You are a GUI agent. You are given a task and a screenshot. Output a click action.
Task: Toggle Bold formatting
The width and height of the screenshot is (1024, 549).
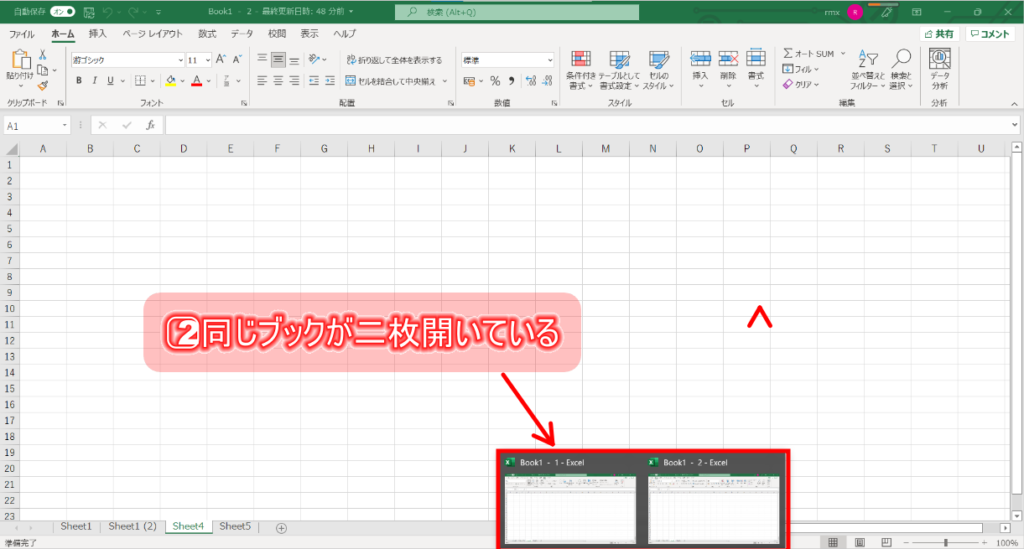point(79,81)
